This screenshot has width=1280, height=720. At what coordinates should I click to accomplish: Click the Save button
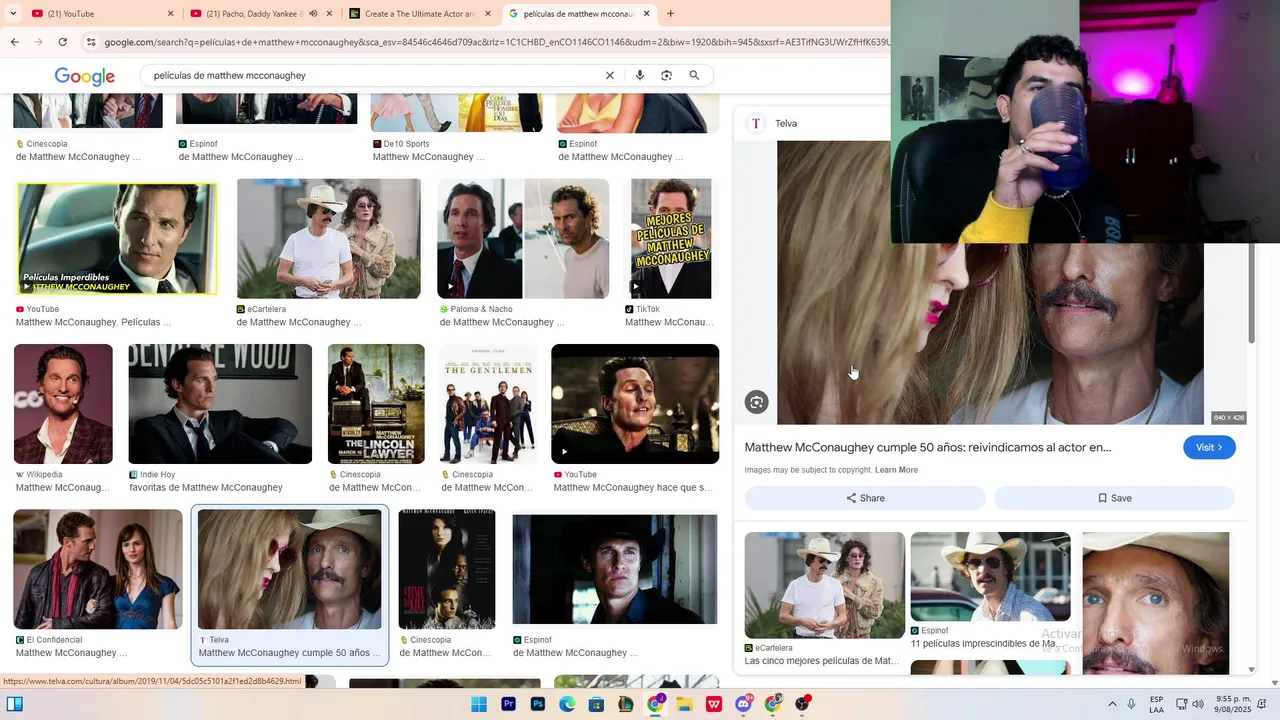pos(1114,498)
